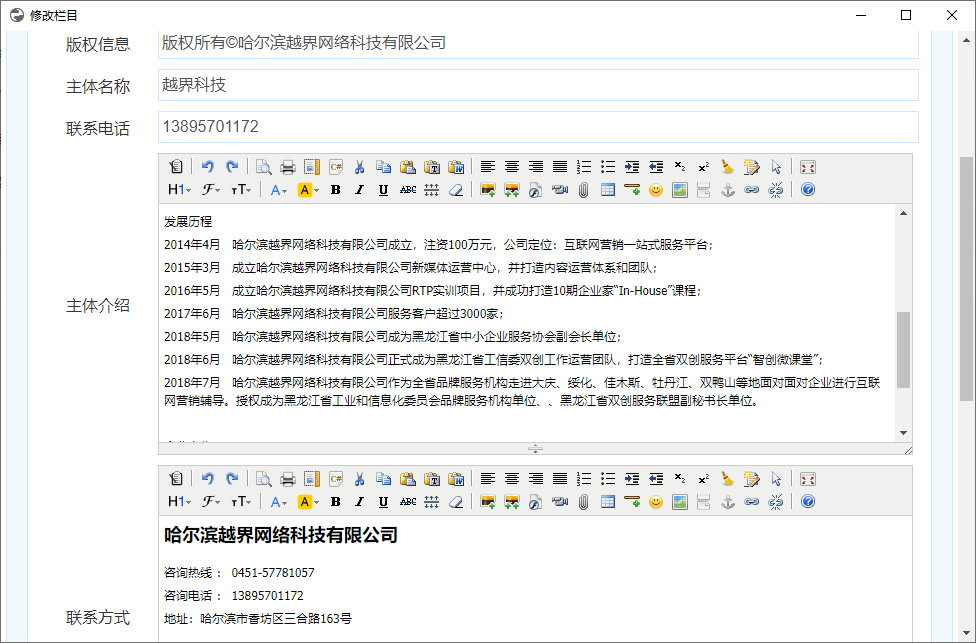Insert anchor in 主体介绍 editor
Screen dimensions: 976x643
(x=728, y=190)
